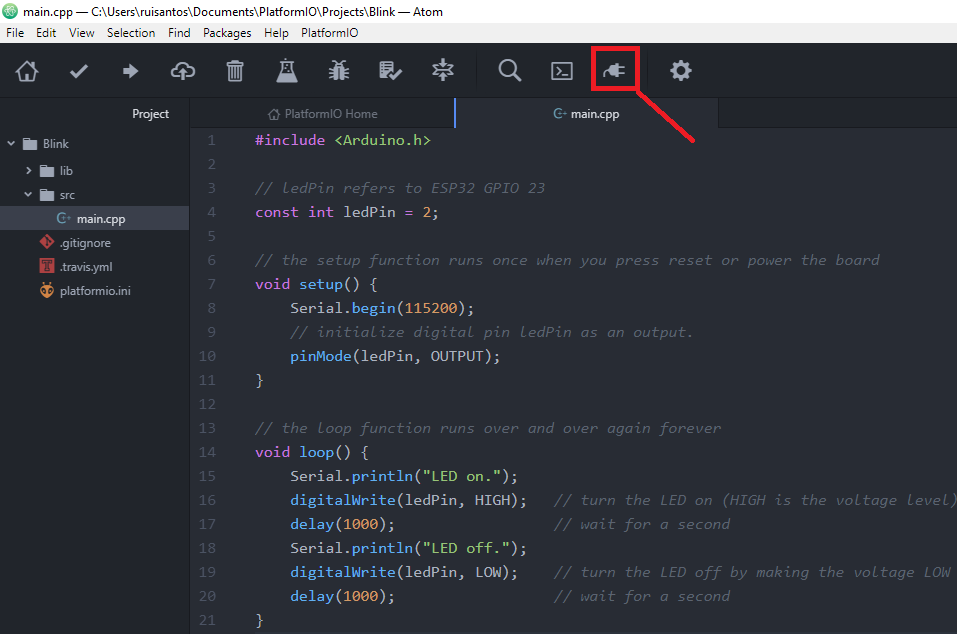The height and width of the screenshot is (634, 957).
Task: Collapse the src folder
Action: point(30,195)
